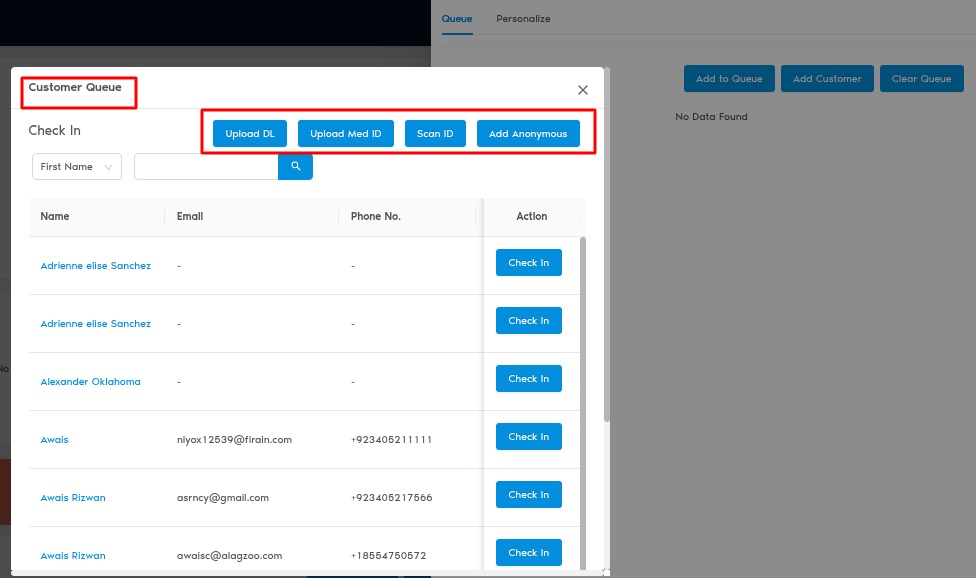Click the phone number +923405217566
Screen dimensions: 976x578
[x=392, y=498]
